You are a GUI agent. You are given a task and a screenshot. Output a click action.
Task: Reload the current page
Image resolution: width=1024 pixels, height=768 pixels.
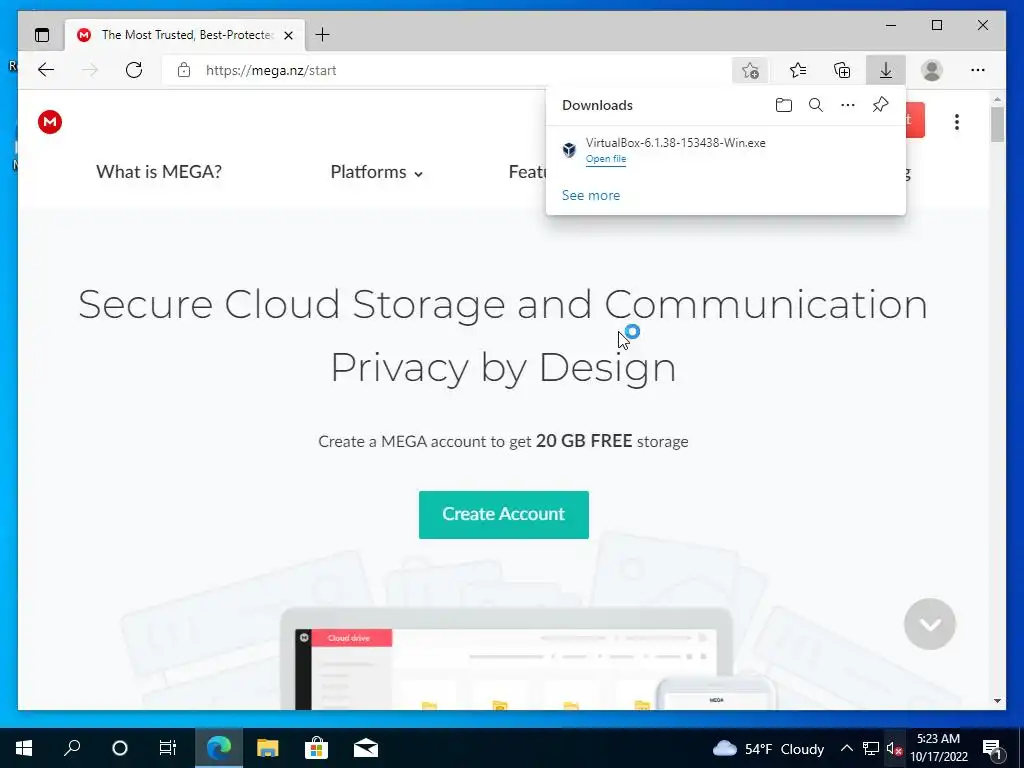pyautogui.click(x=134, y=70)
